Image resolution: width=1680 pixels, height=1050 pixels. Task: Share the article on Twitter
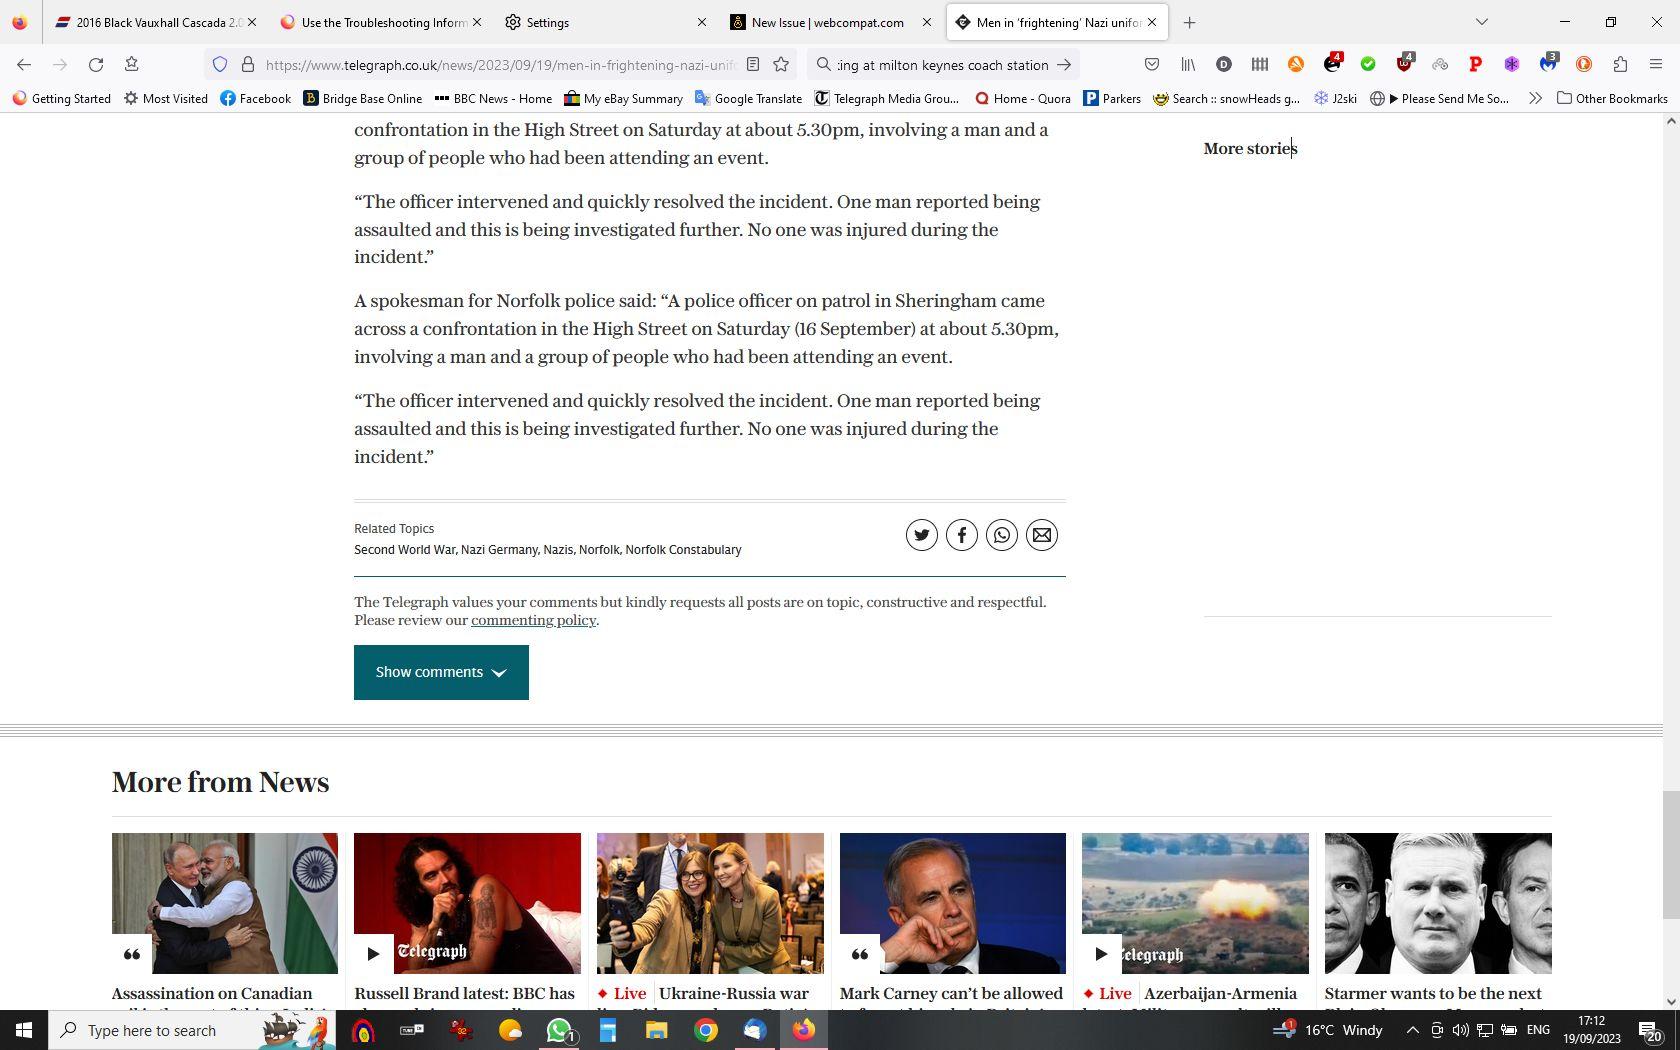[921, 534]
